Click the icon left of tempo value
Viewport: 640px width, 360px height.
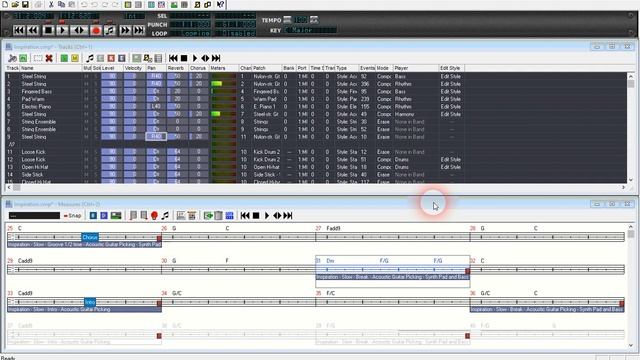[x=288, y=20]
